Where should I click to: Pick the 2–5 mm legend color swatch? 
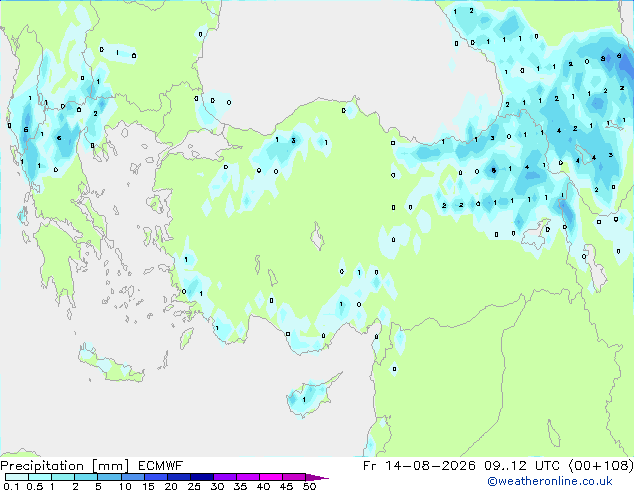[x=86, y=477]
